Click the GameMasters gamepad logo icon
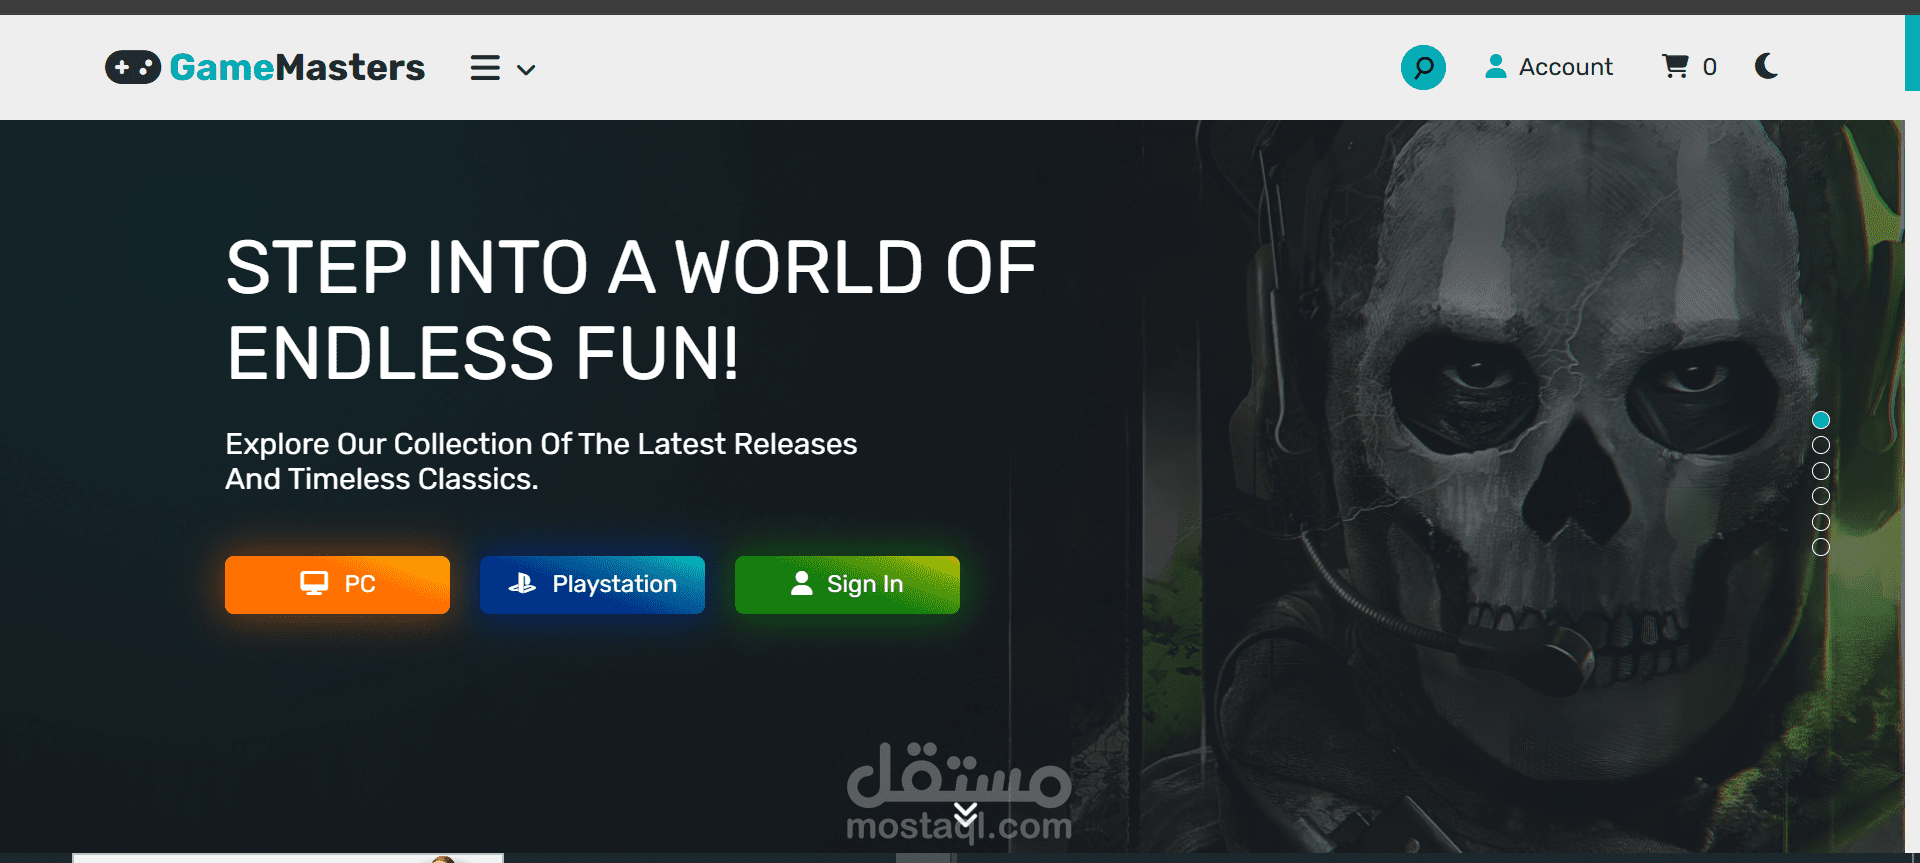Screen dimensions: 1920x863 133,67
